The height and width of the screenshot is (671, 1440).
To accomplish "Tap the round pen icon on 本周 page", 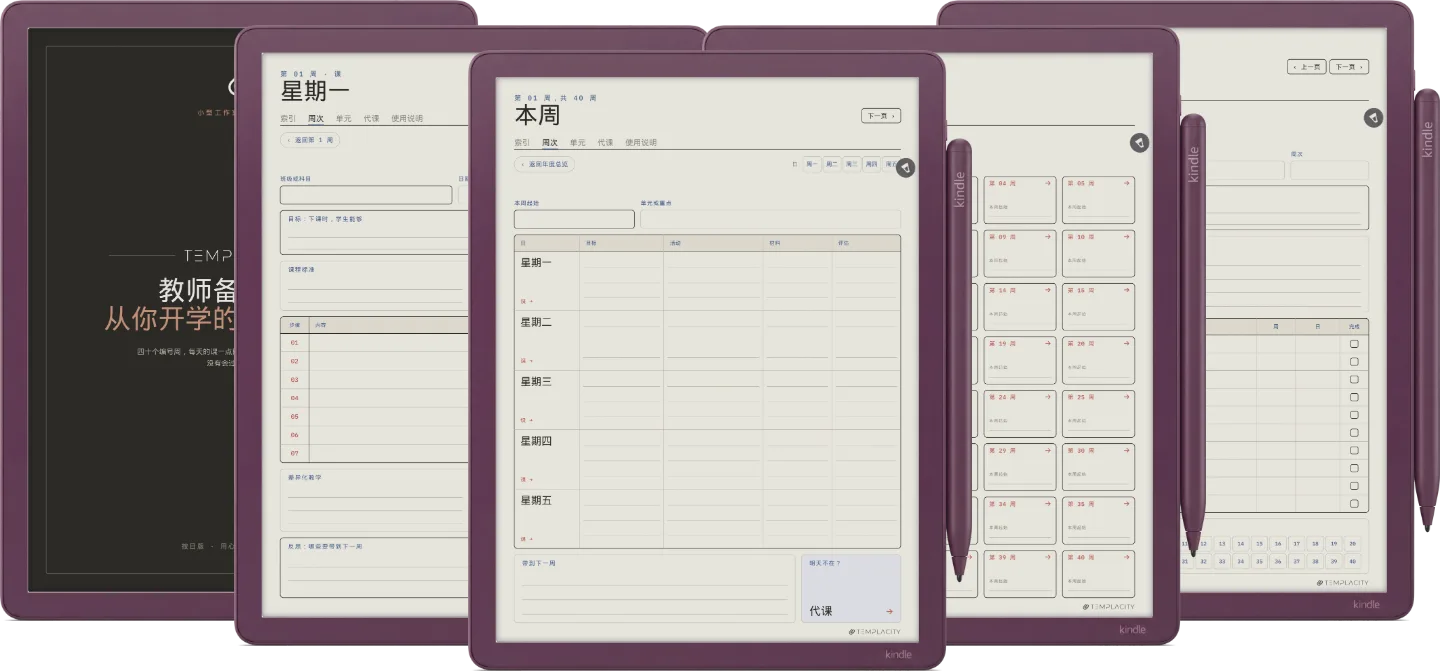I will (905, 167).
